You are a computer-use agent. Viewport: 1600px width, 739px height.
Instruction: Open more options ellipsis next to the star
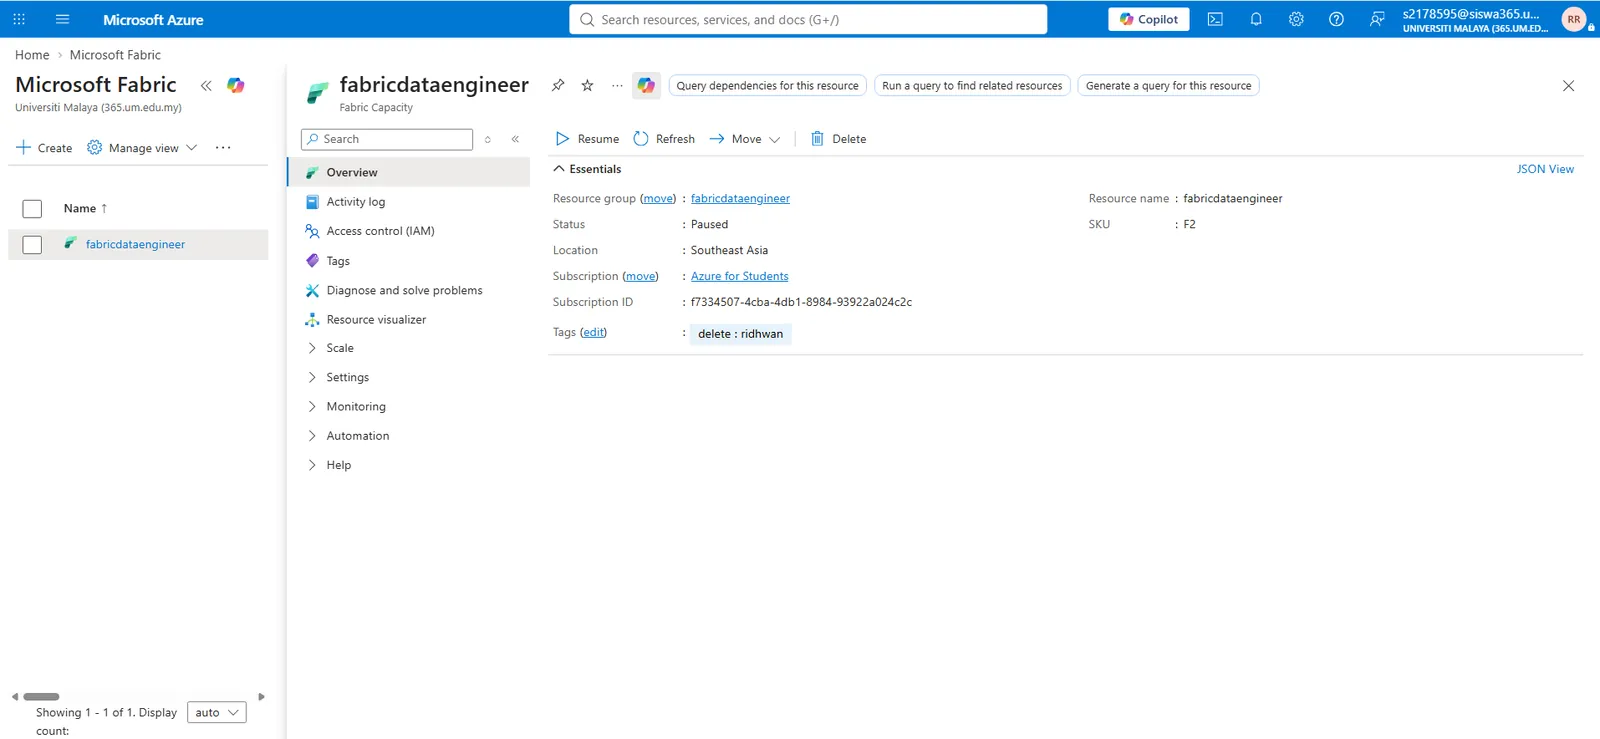click(617, 85)
